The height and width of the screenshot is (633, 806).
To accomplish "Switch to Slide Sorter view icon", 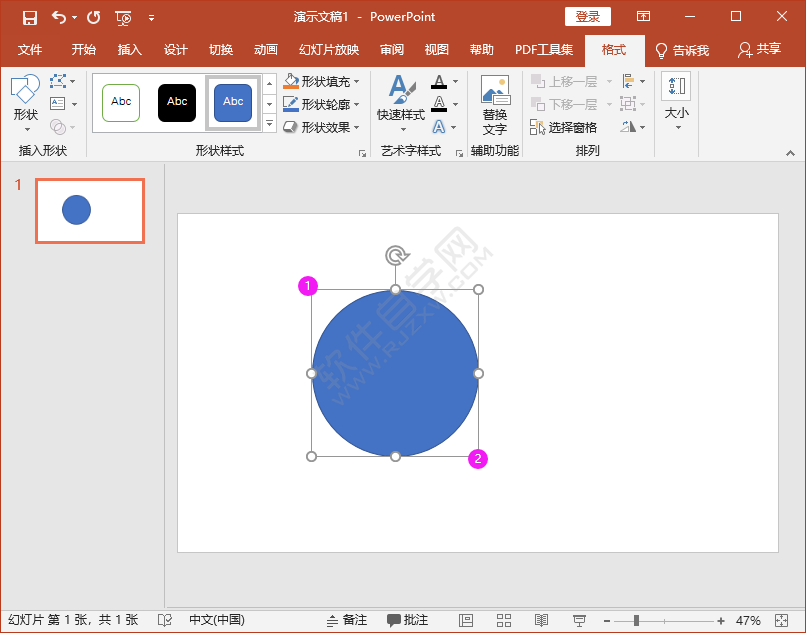I will pyautogui.click(x=504, y=620).
